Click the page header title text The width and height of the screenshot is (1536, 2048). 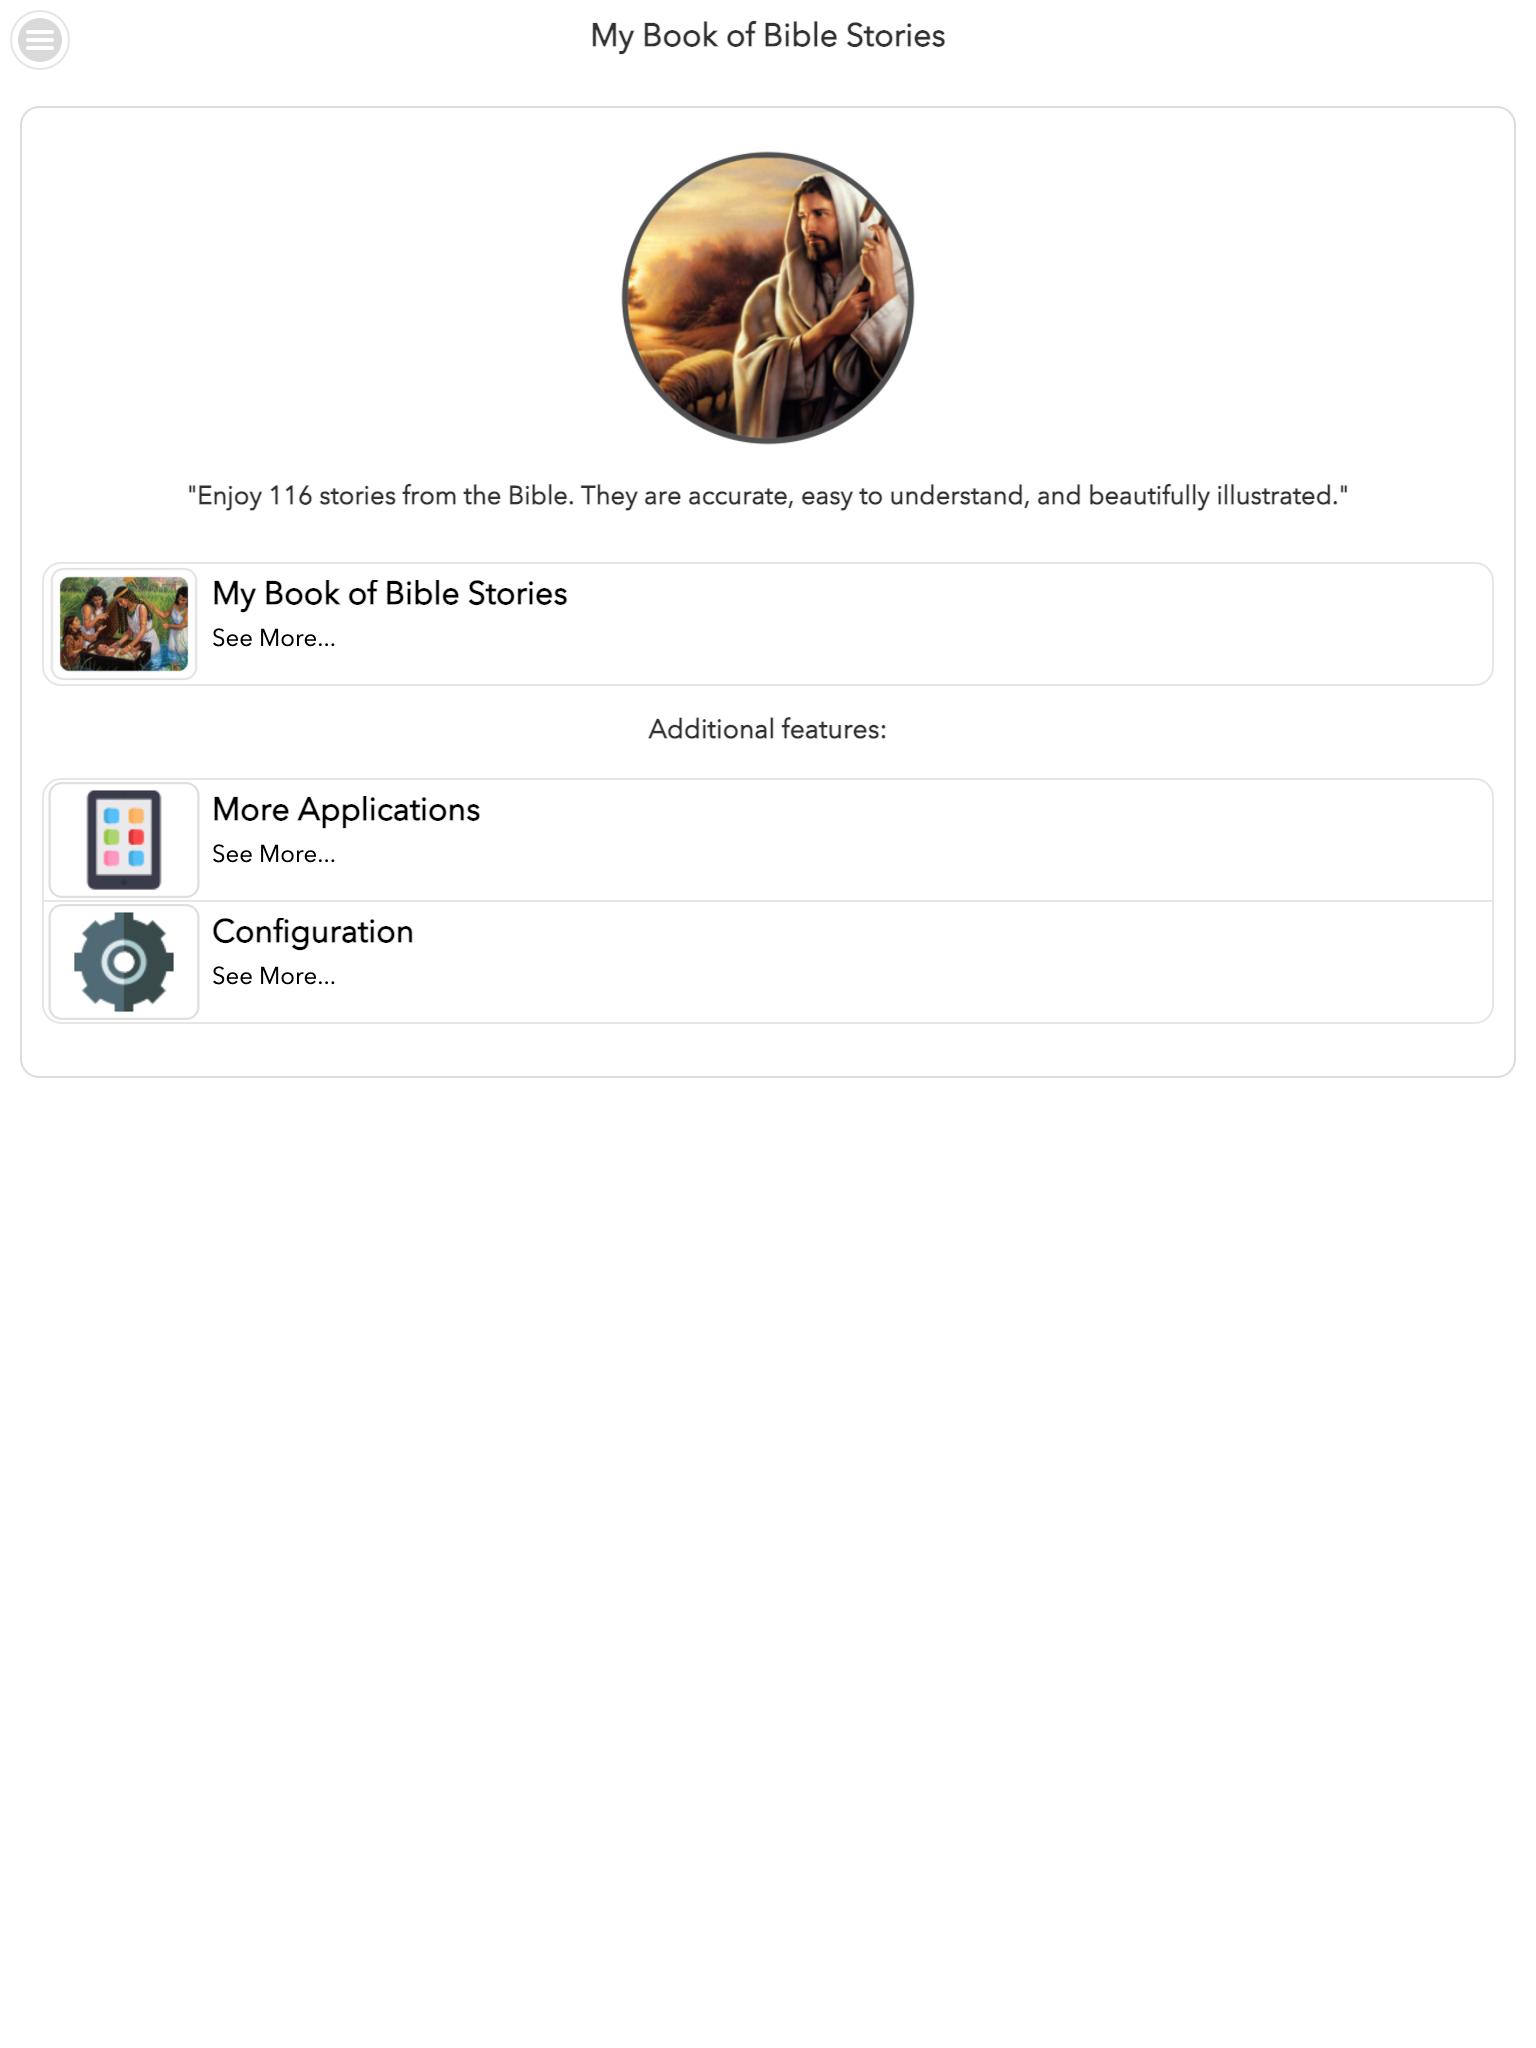coord(768,36)
